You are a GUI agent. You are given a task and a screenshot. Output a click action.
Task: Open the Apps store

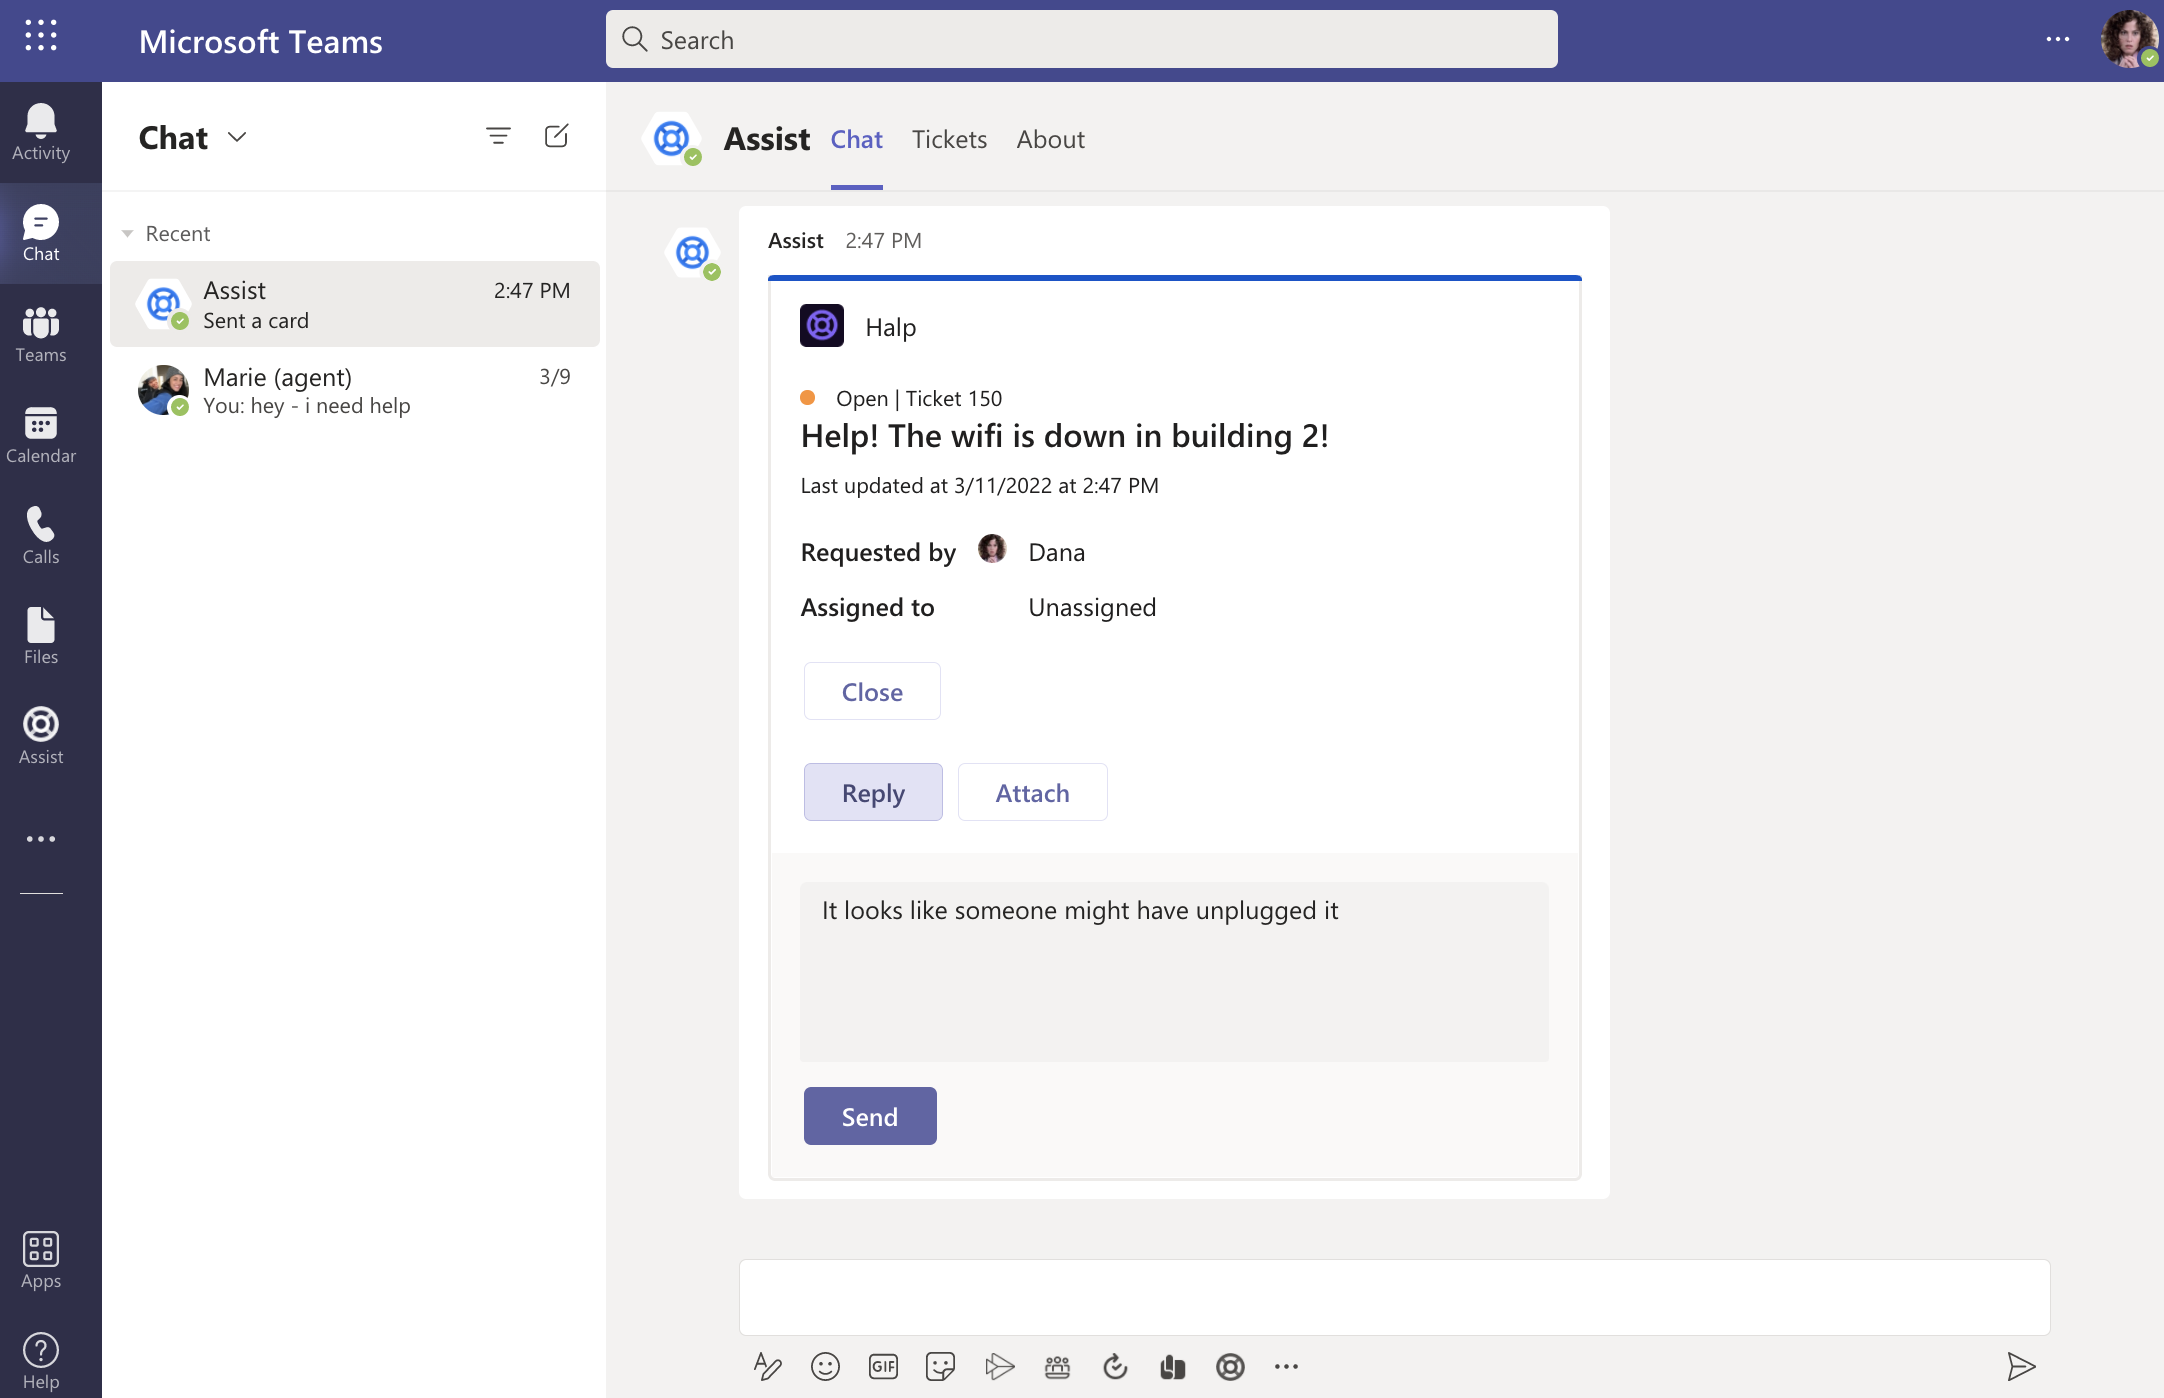coord(41,1260)
